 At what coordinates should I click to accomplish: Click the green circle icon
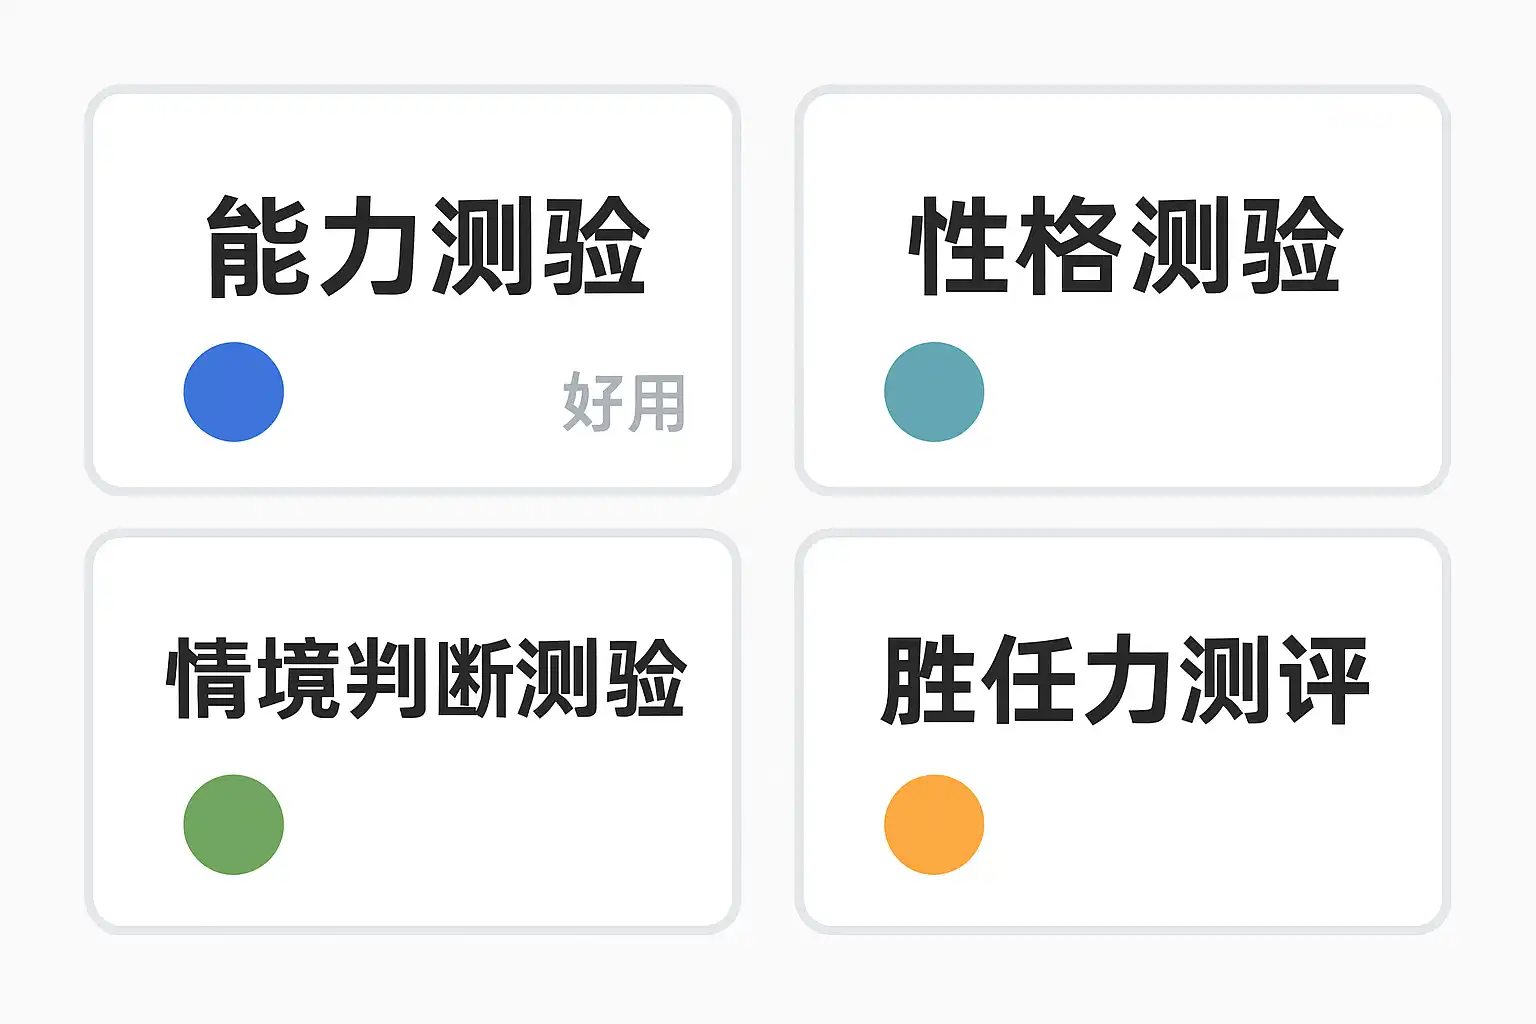coord(234,824)
